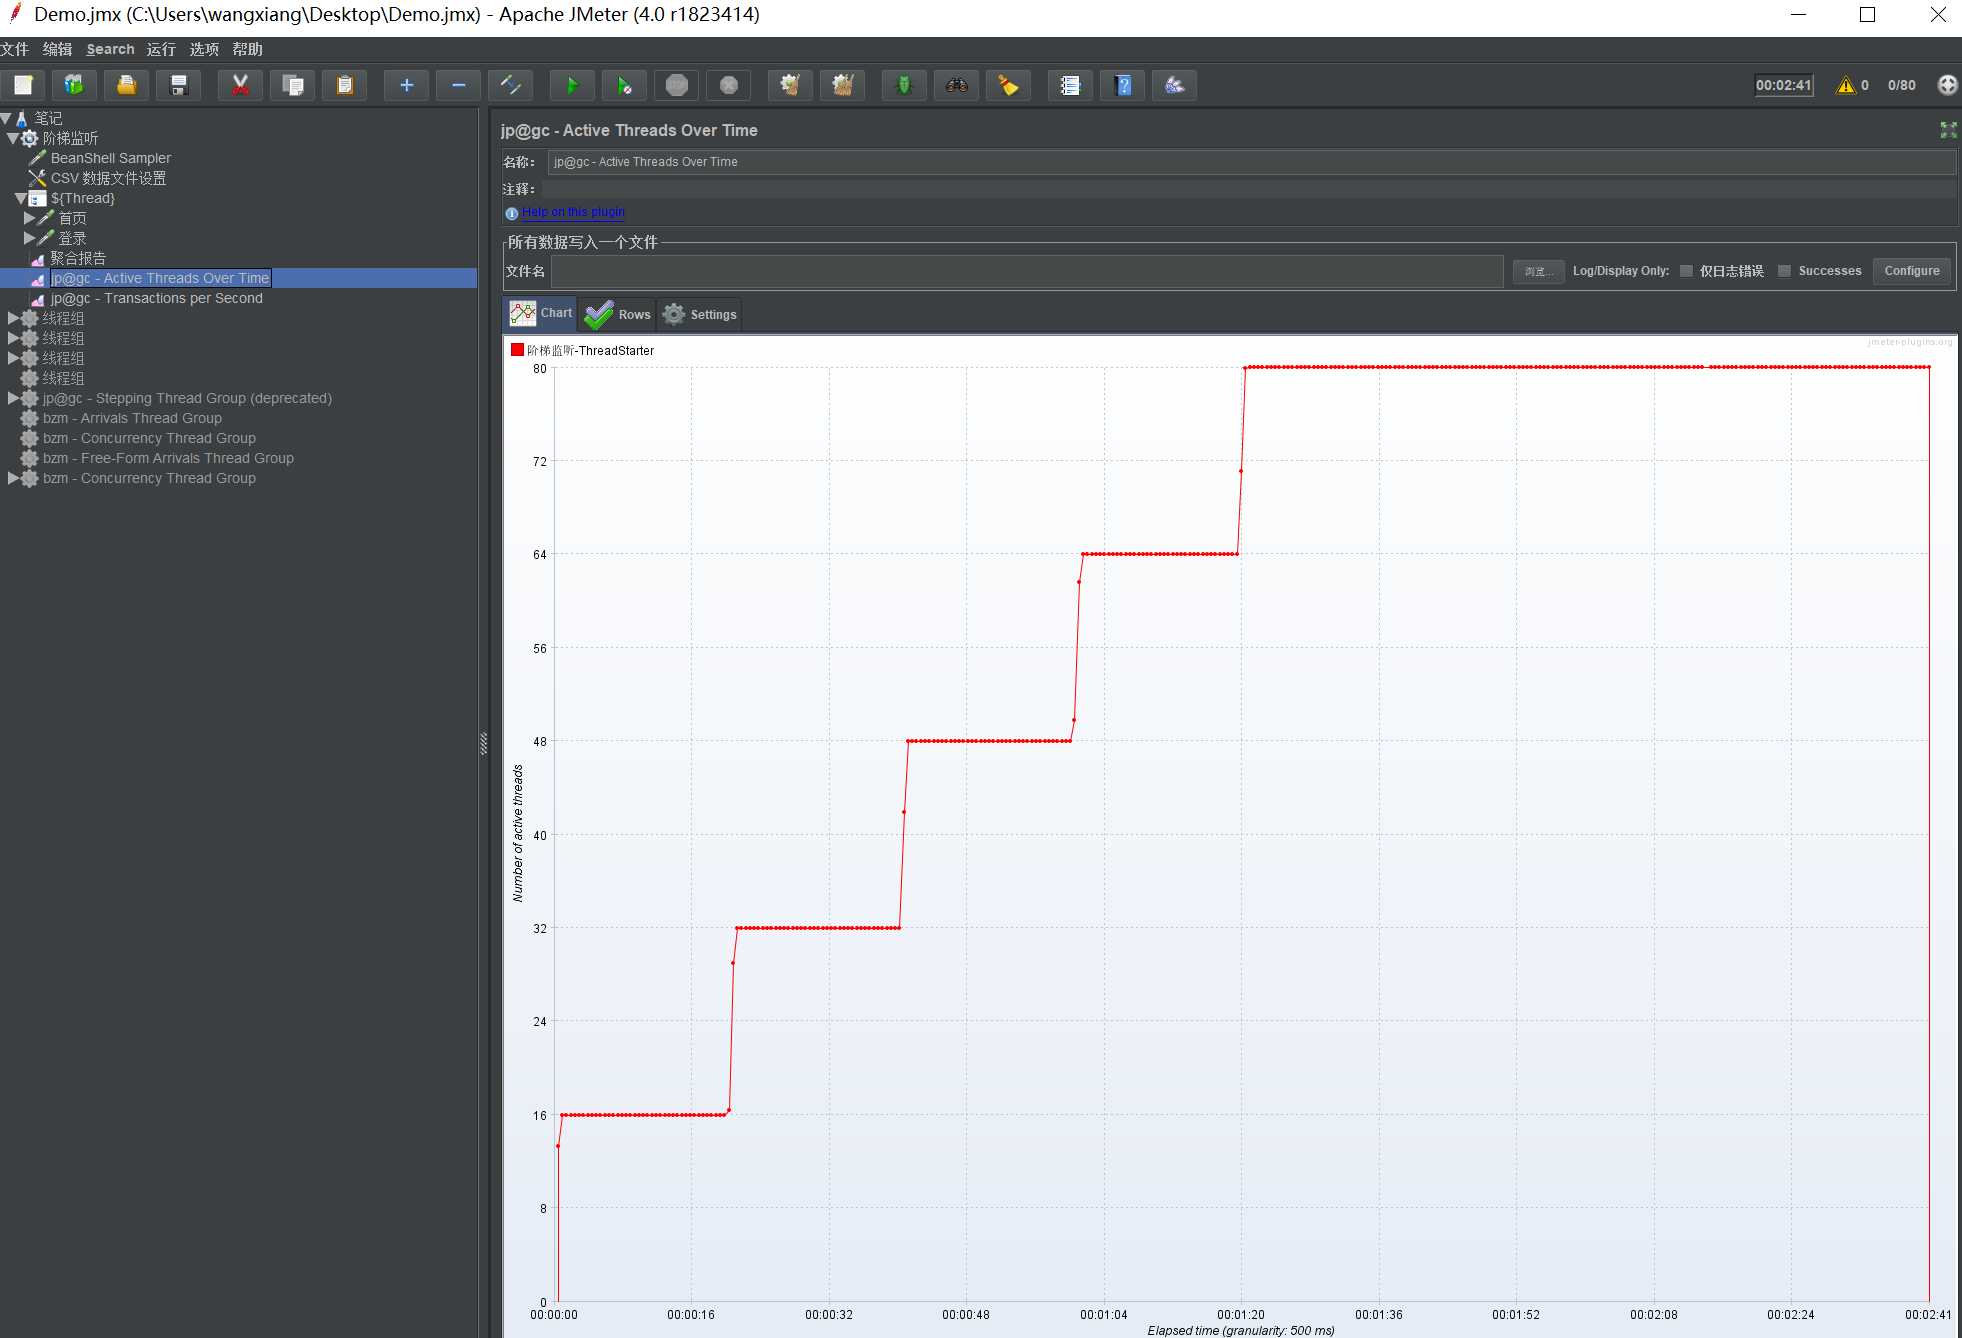Click the Start test run icon
This screenshot has height=1338, width=1962.
click(572, 85)
